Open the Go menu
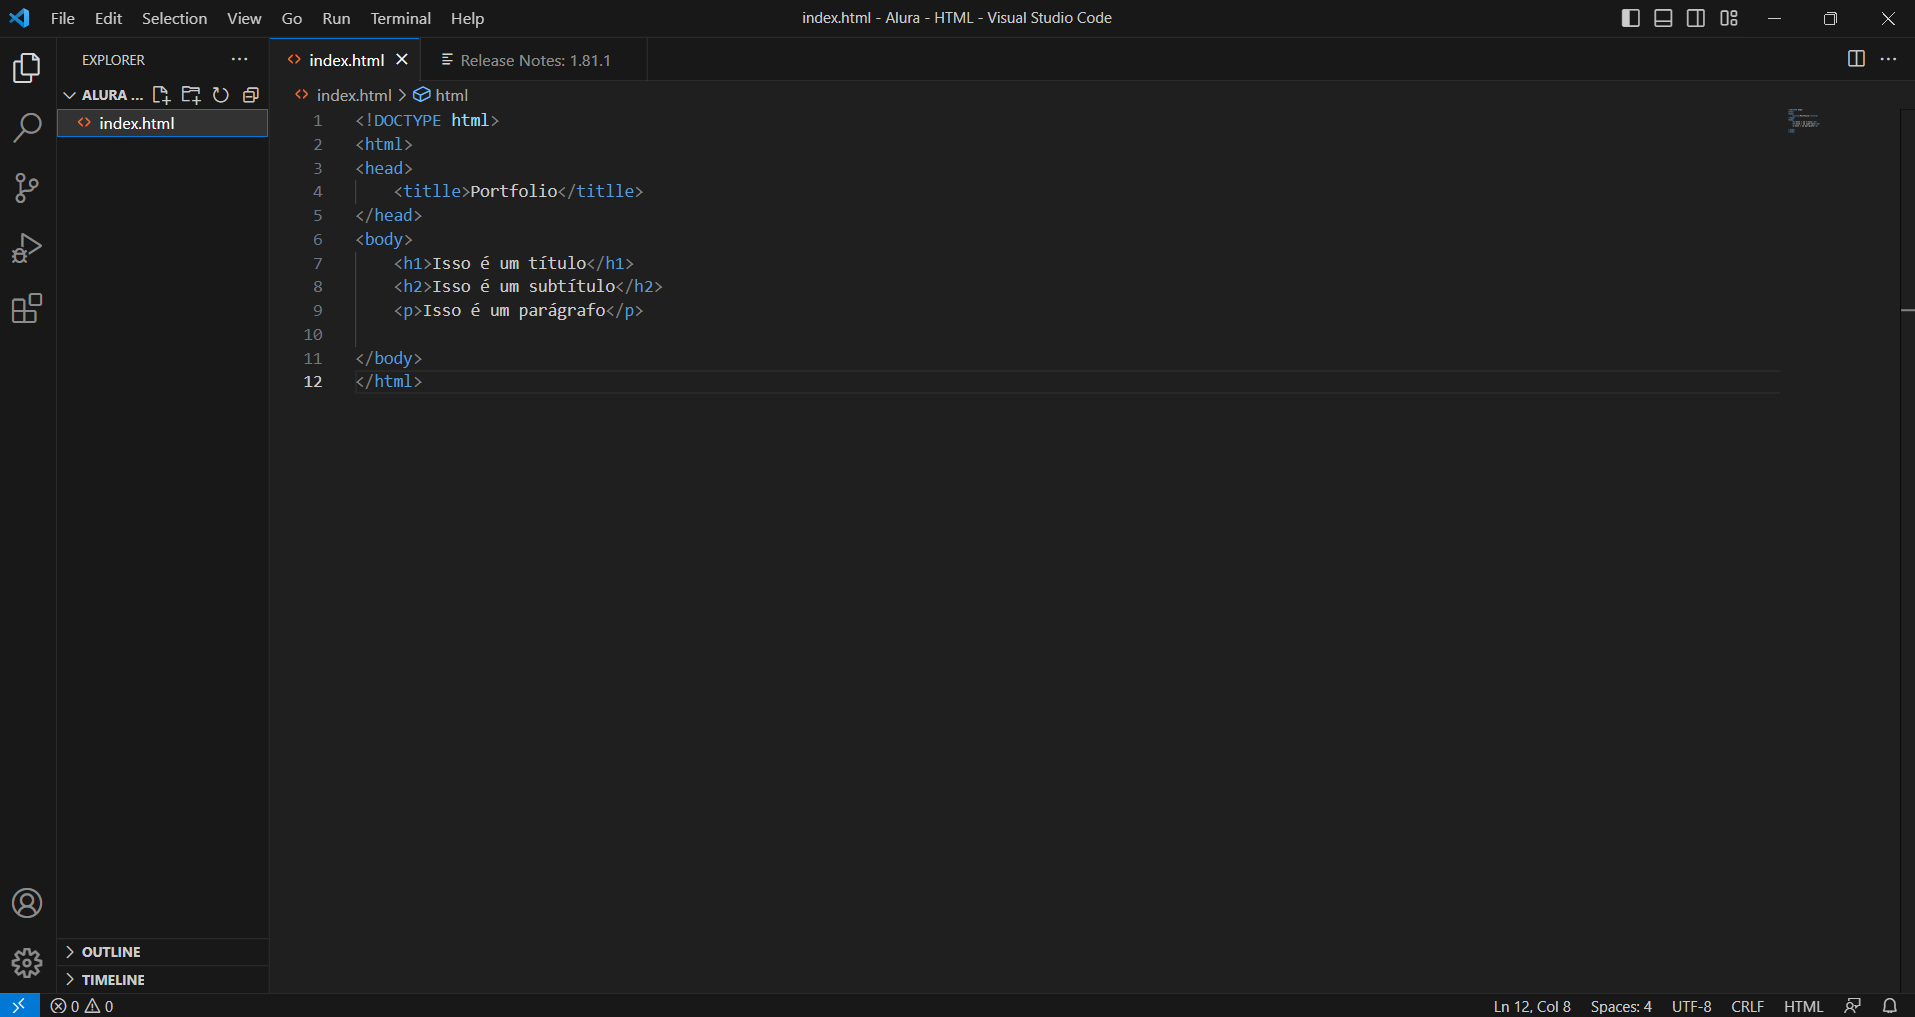 (x=292, y=18)
